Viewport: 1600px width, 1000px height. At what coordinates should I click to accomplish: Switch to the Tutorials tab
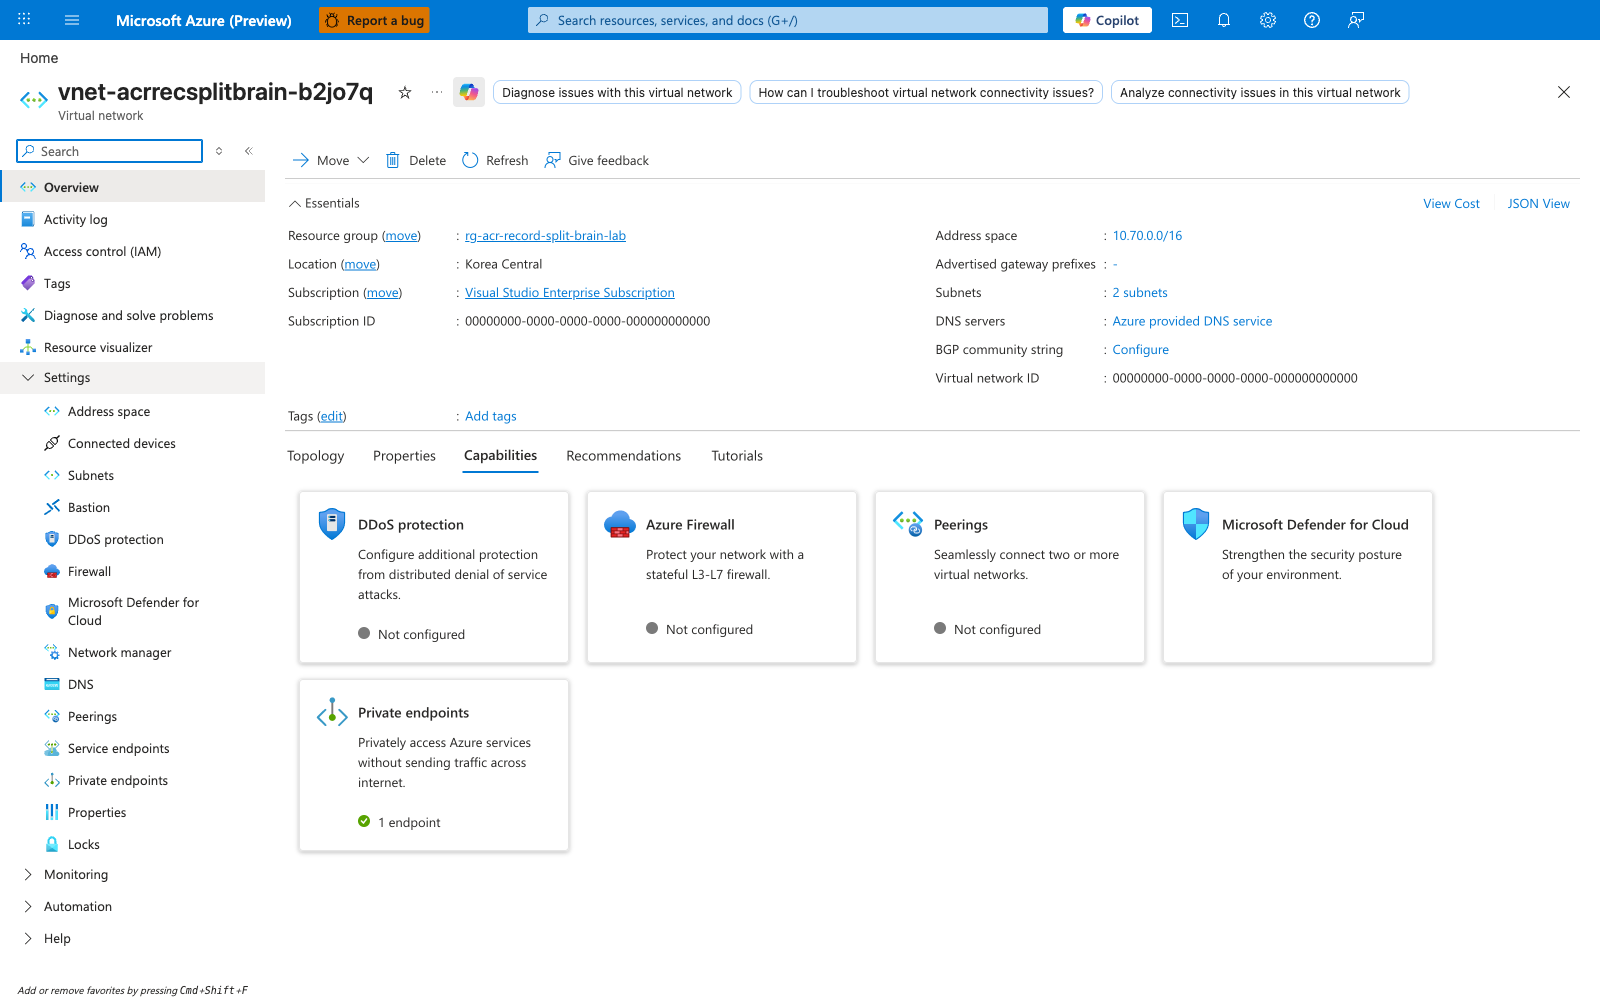click(737, 456)
